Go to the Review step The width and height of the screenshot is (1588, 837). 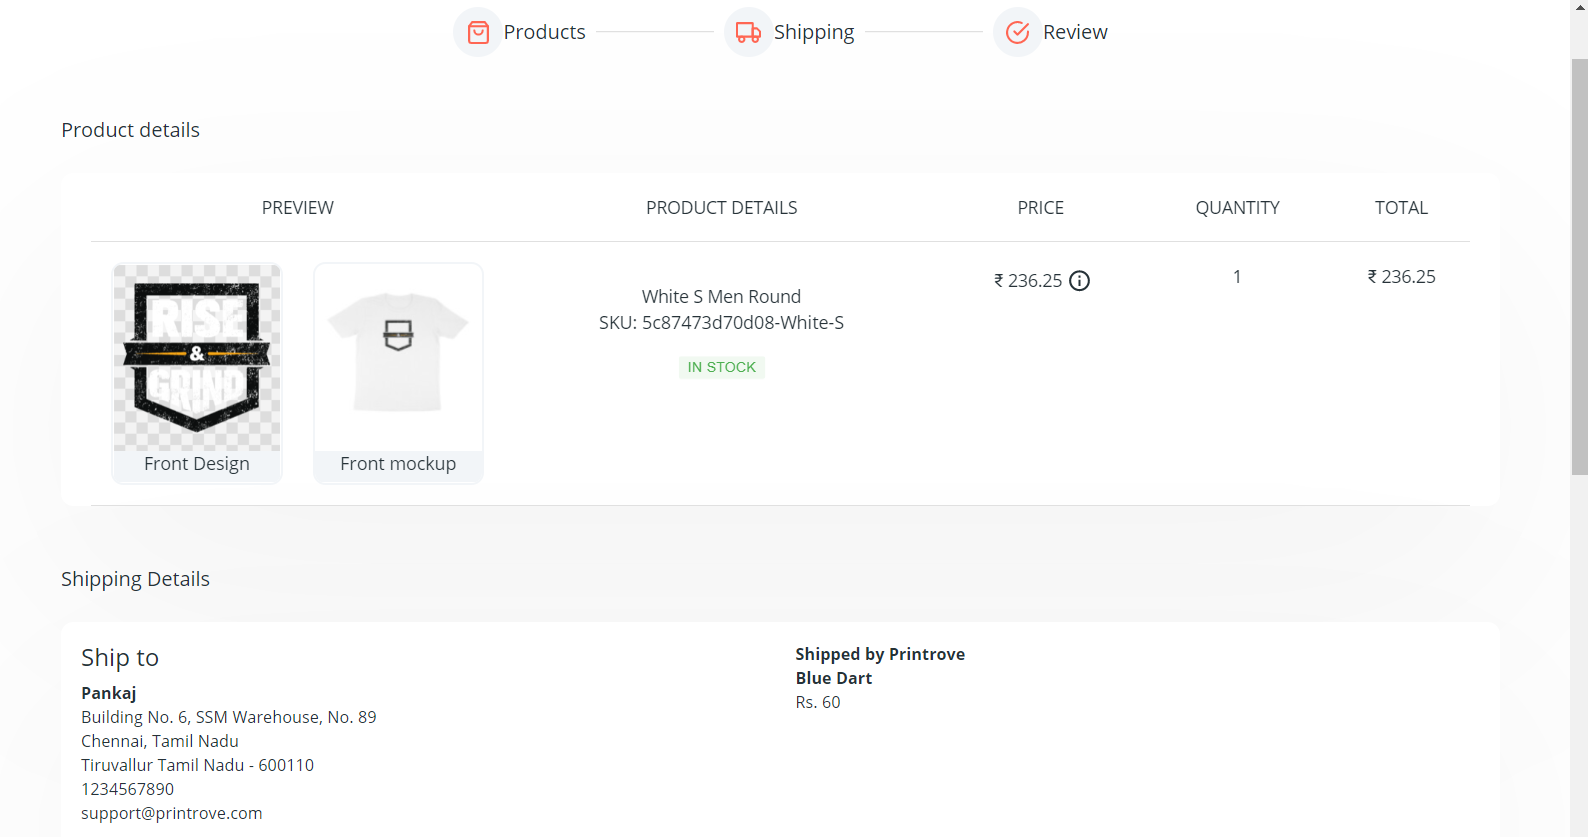[x=1075, y=32]
